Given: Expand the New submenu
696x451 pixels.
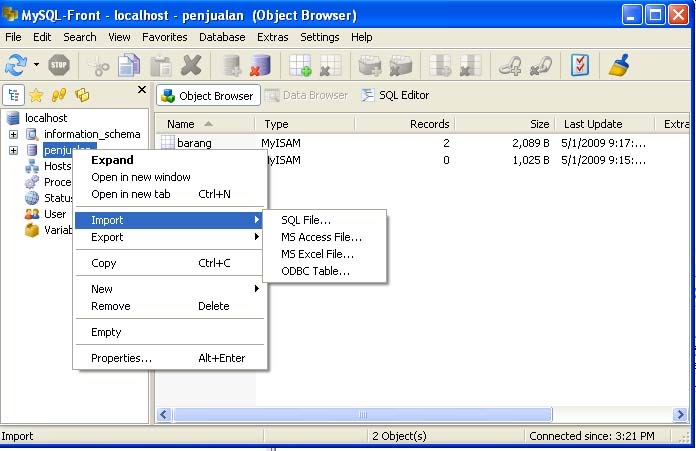Looking at the screenshot, I should [170, 289].
